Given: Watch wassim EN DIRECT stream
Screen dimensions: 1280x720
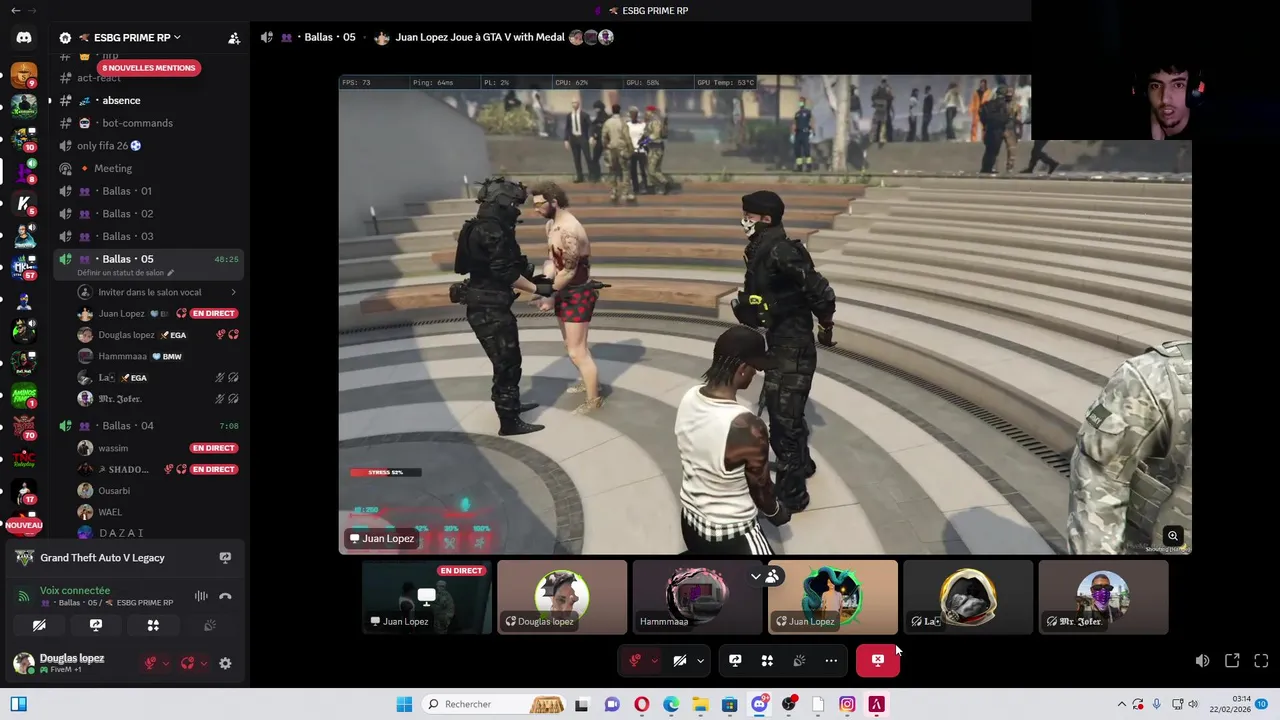Looking at the screenshot, I should [x=213, y=448].
